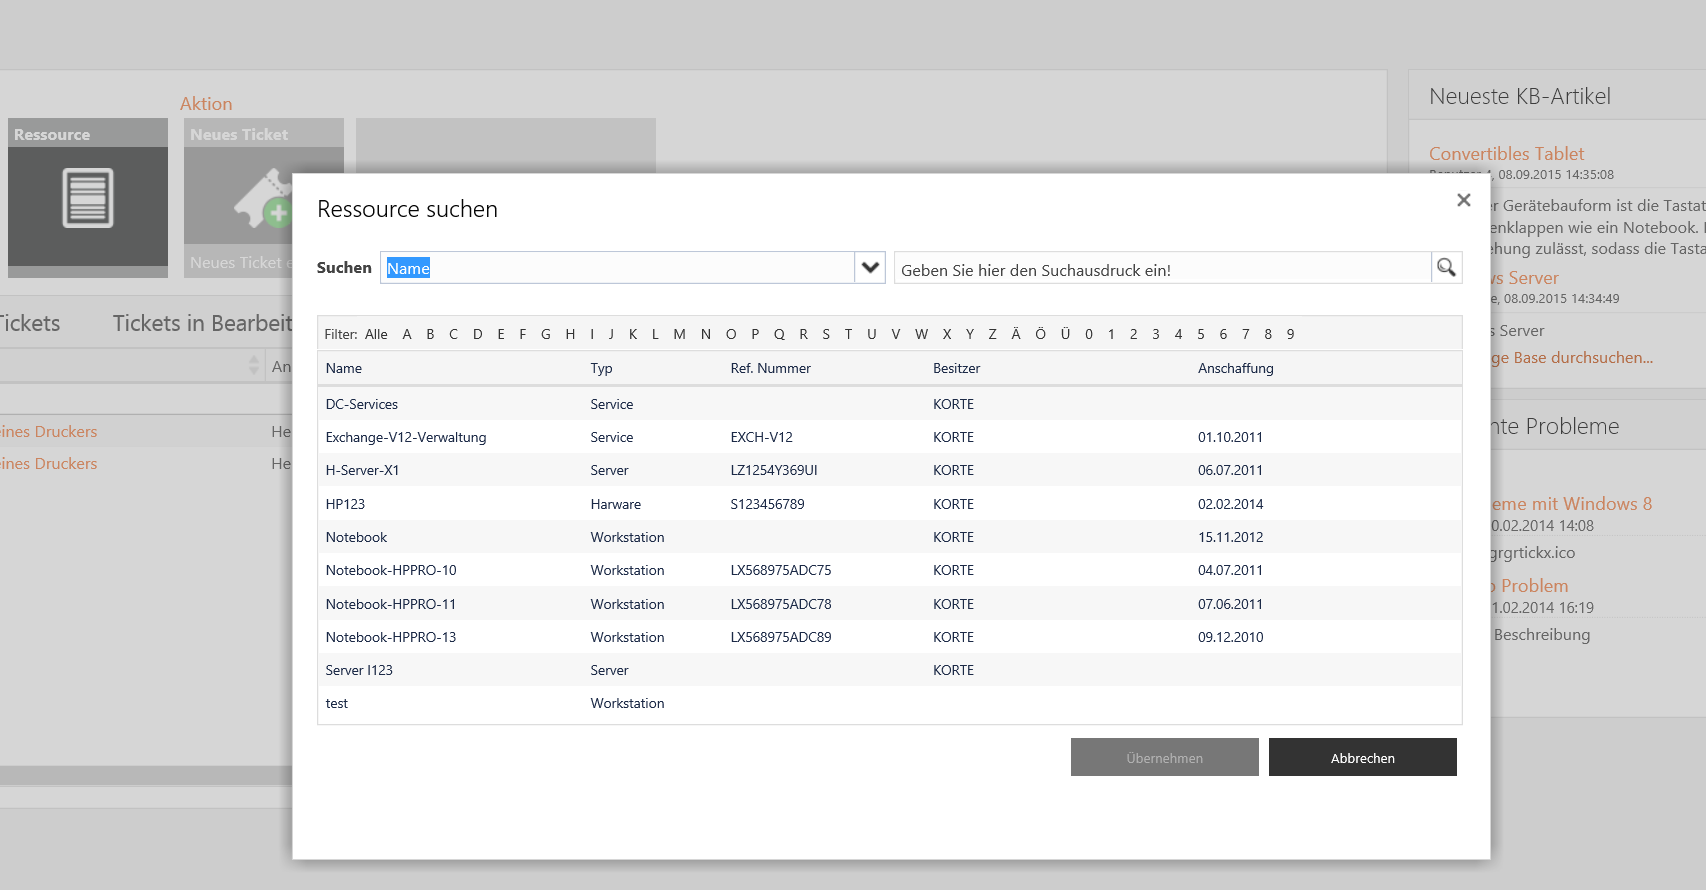Sort by Anschaffung column header

click(1235, 368)
